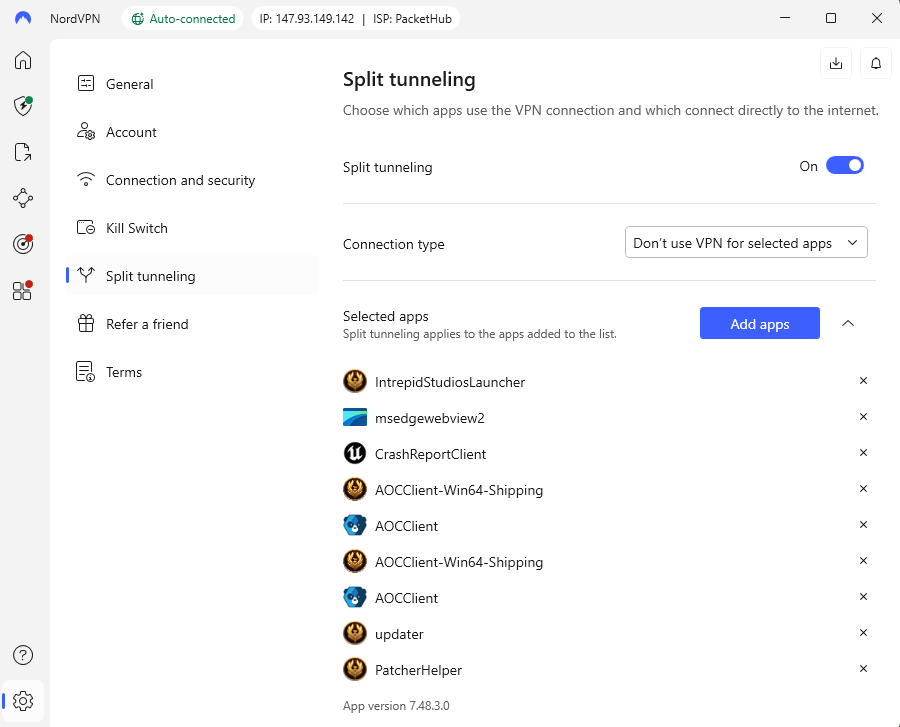Go to Connection and security settings
The height and width of the screenshot is (727, 900).
point(180,180)
